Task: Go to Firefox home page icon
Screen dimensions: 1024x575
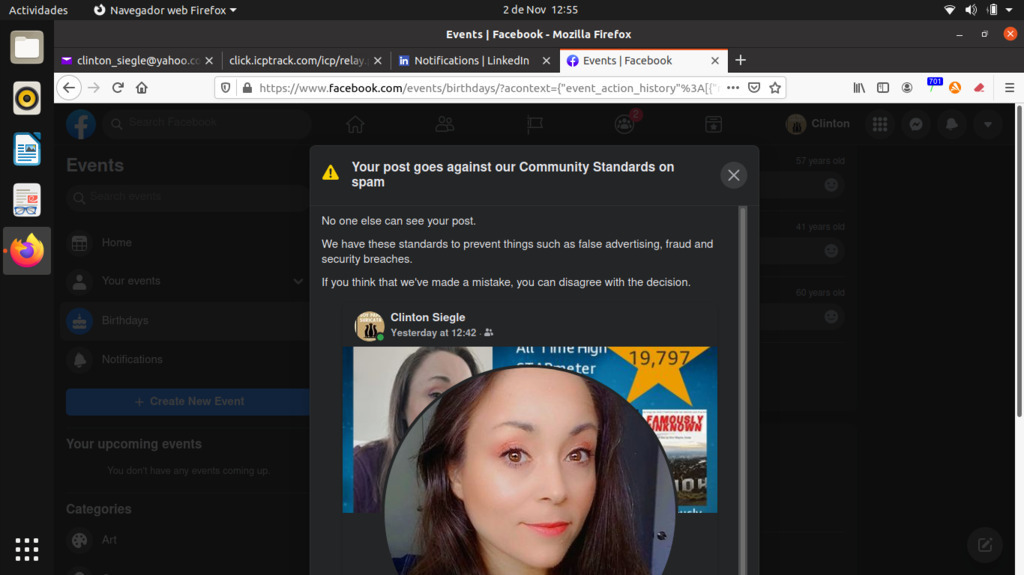Action: 142,88
